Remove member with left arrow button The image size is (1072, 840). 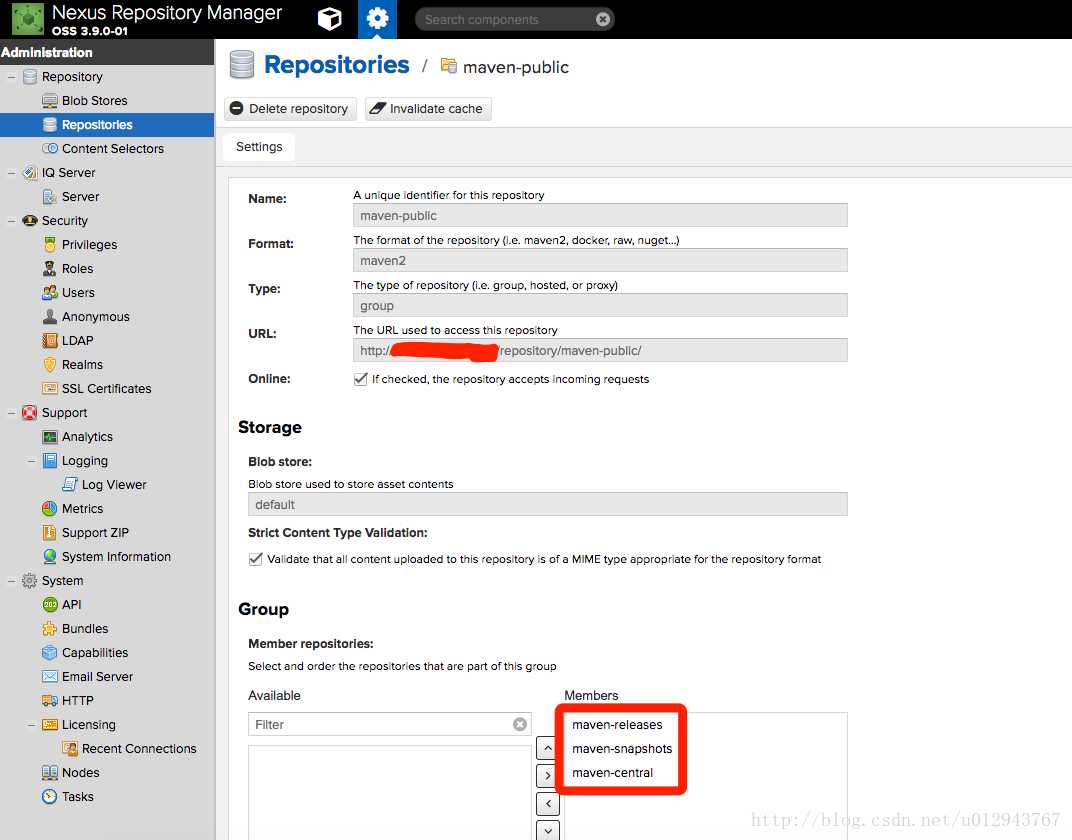(x=548, y=803)
